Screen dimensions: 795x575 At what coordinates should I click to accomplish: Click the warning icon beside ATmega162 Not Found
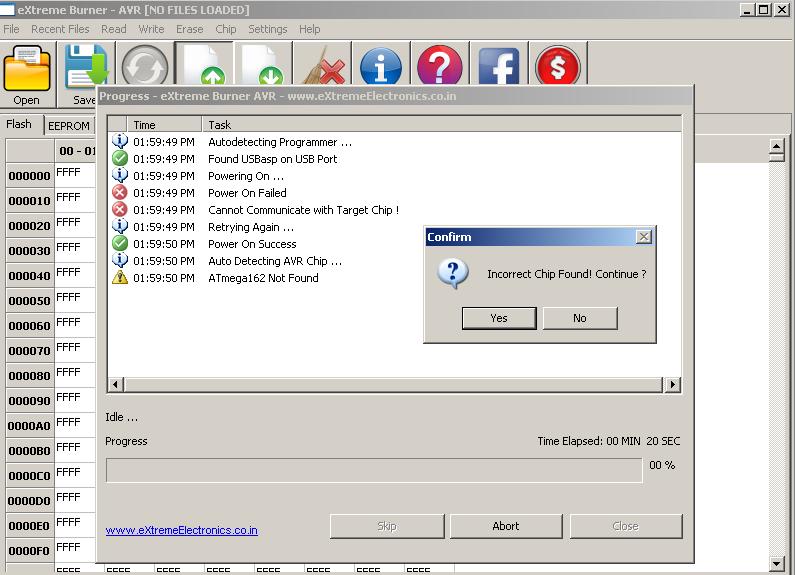[120, 277]
